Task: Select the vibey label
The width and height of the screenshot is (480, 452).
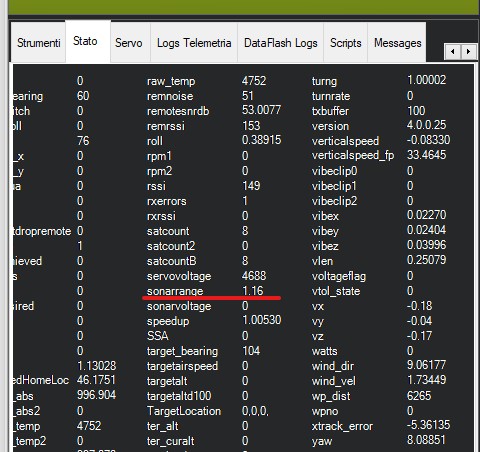Action: [x=325, y=231]
